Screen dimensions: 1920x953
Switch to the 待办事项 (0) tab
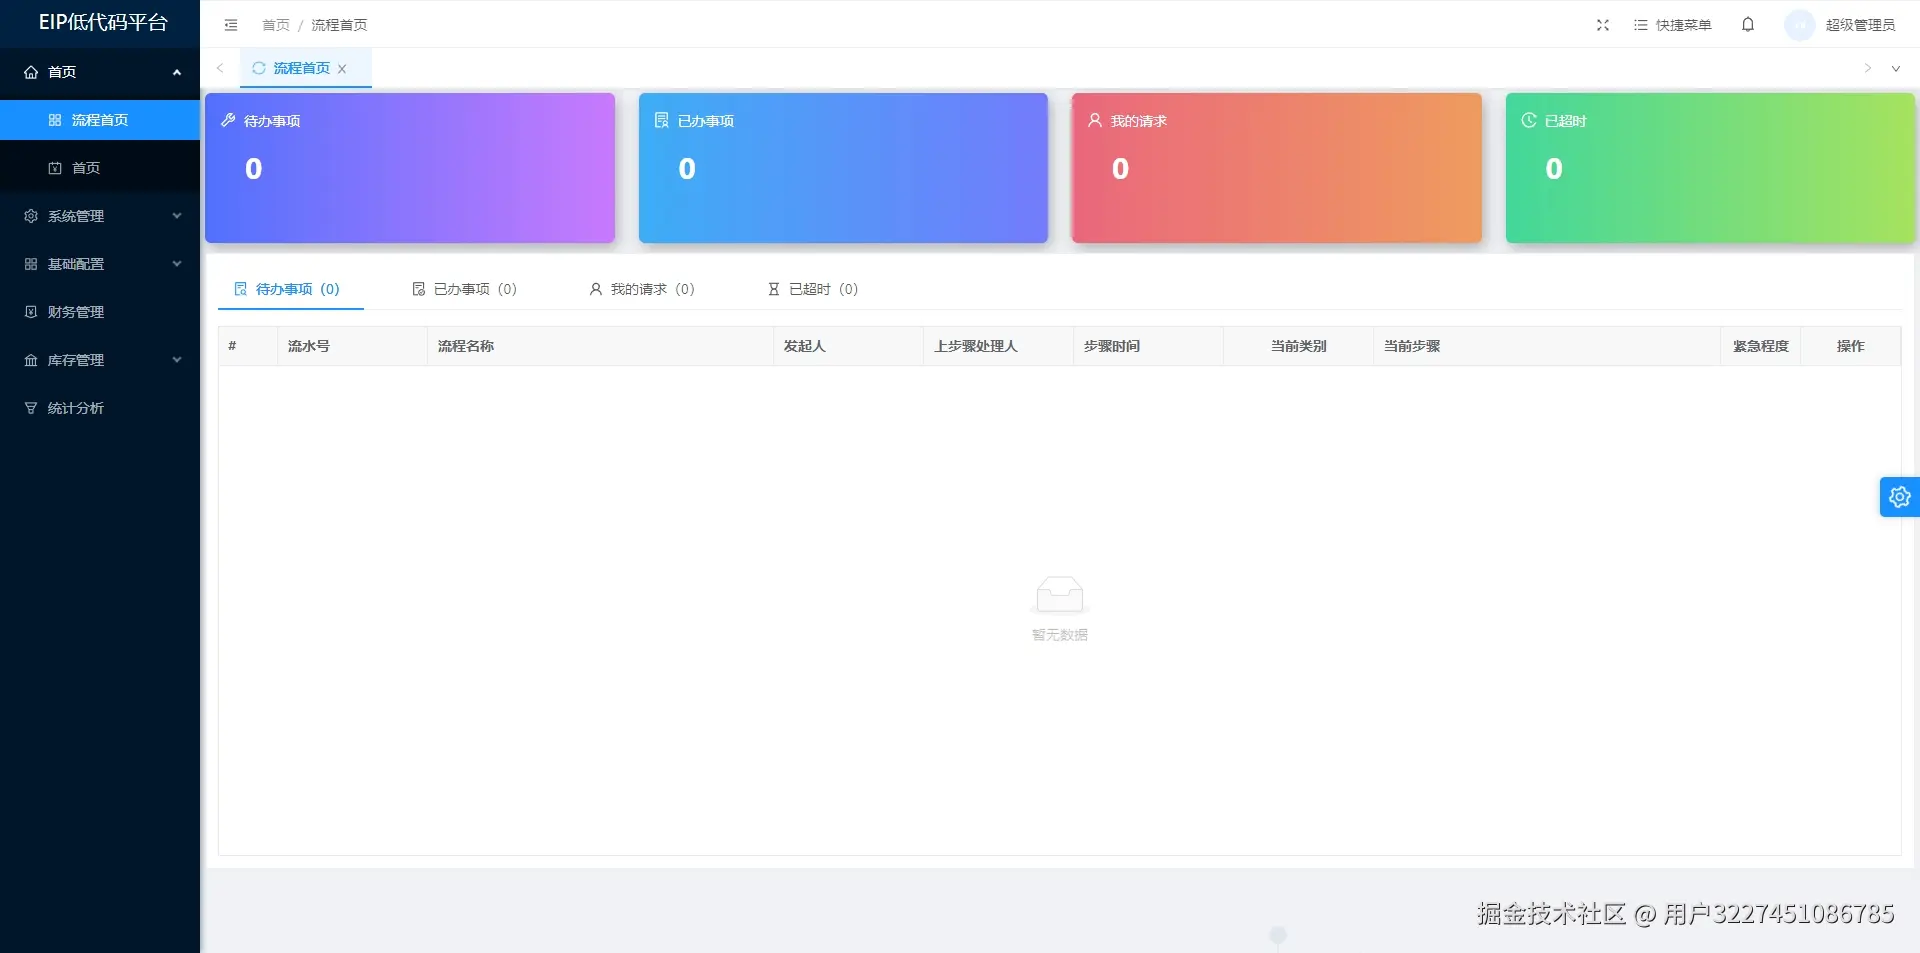tap(290, 289)
